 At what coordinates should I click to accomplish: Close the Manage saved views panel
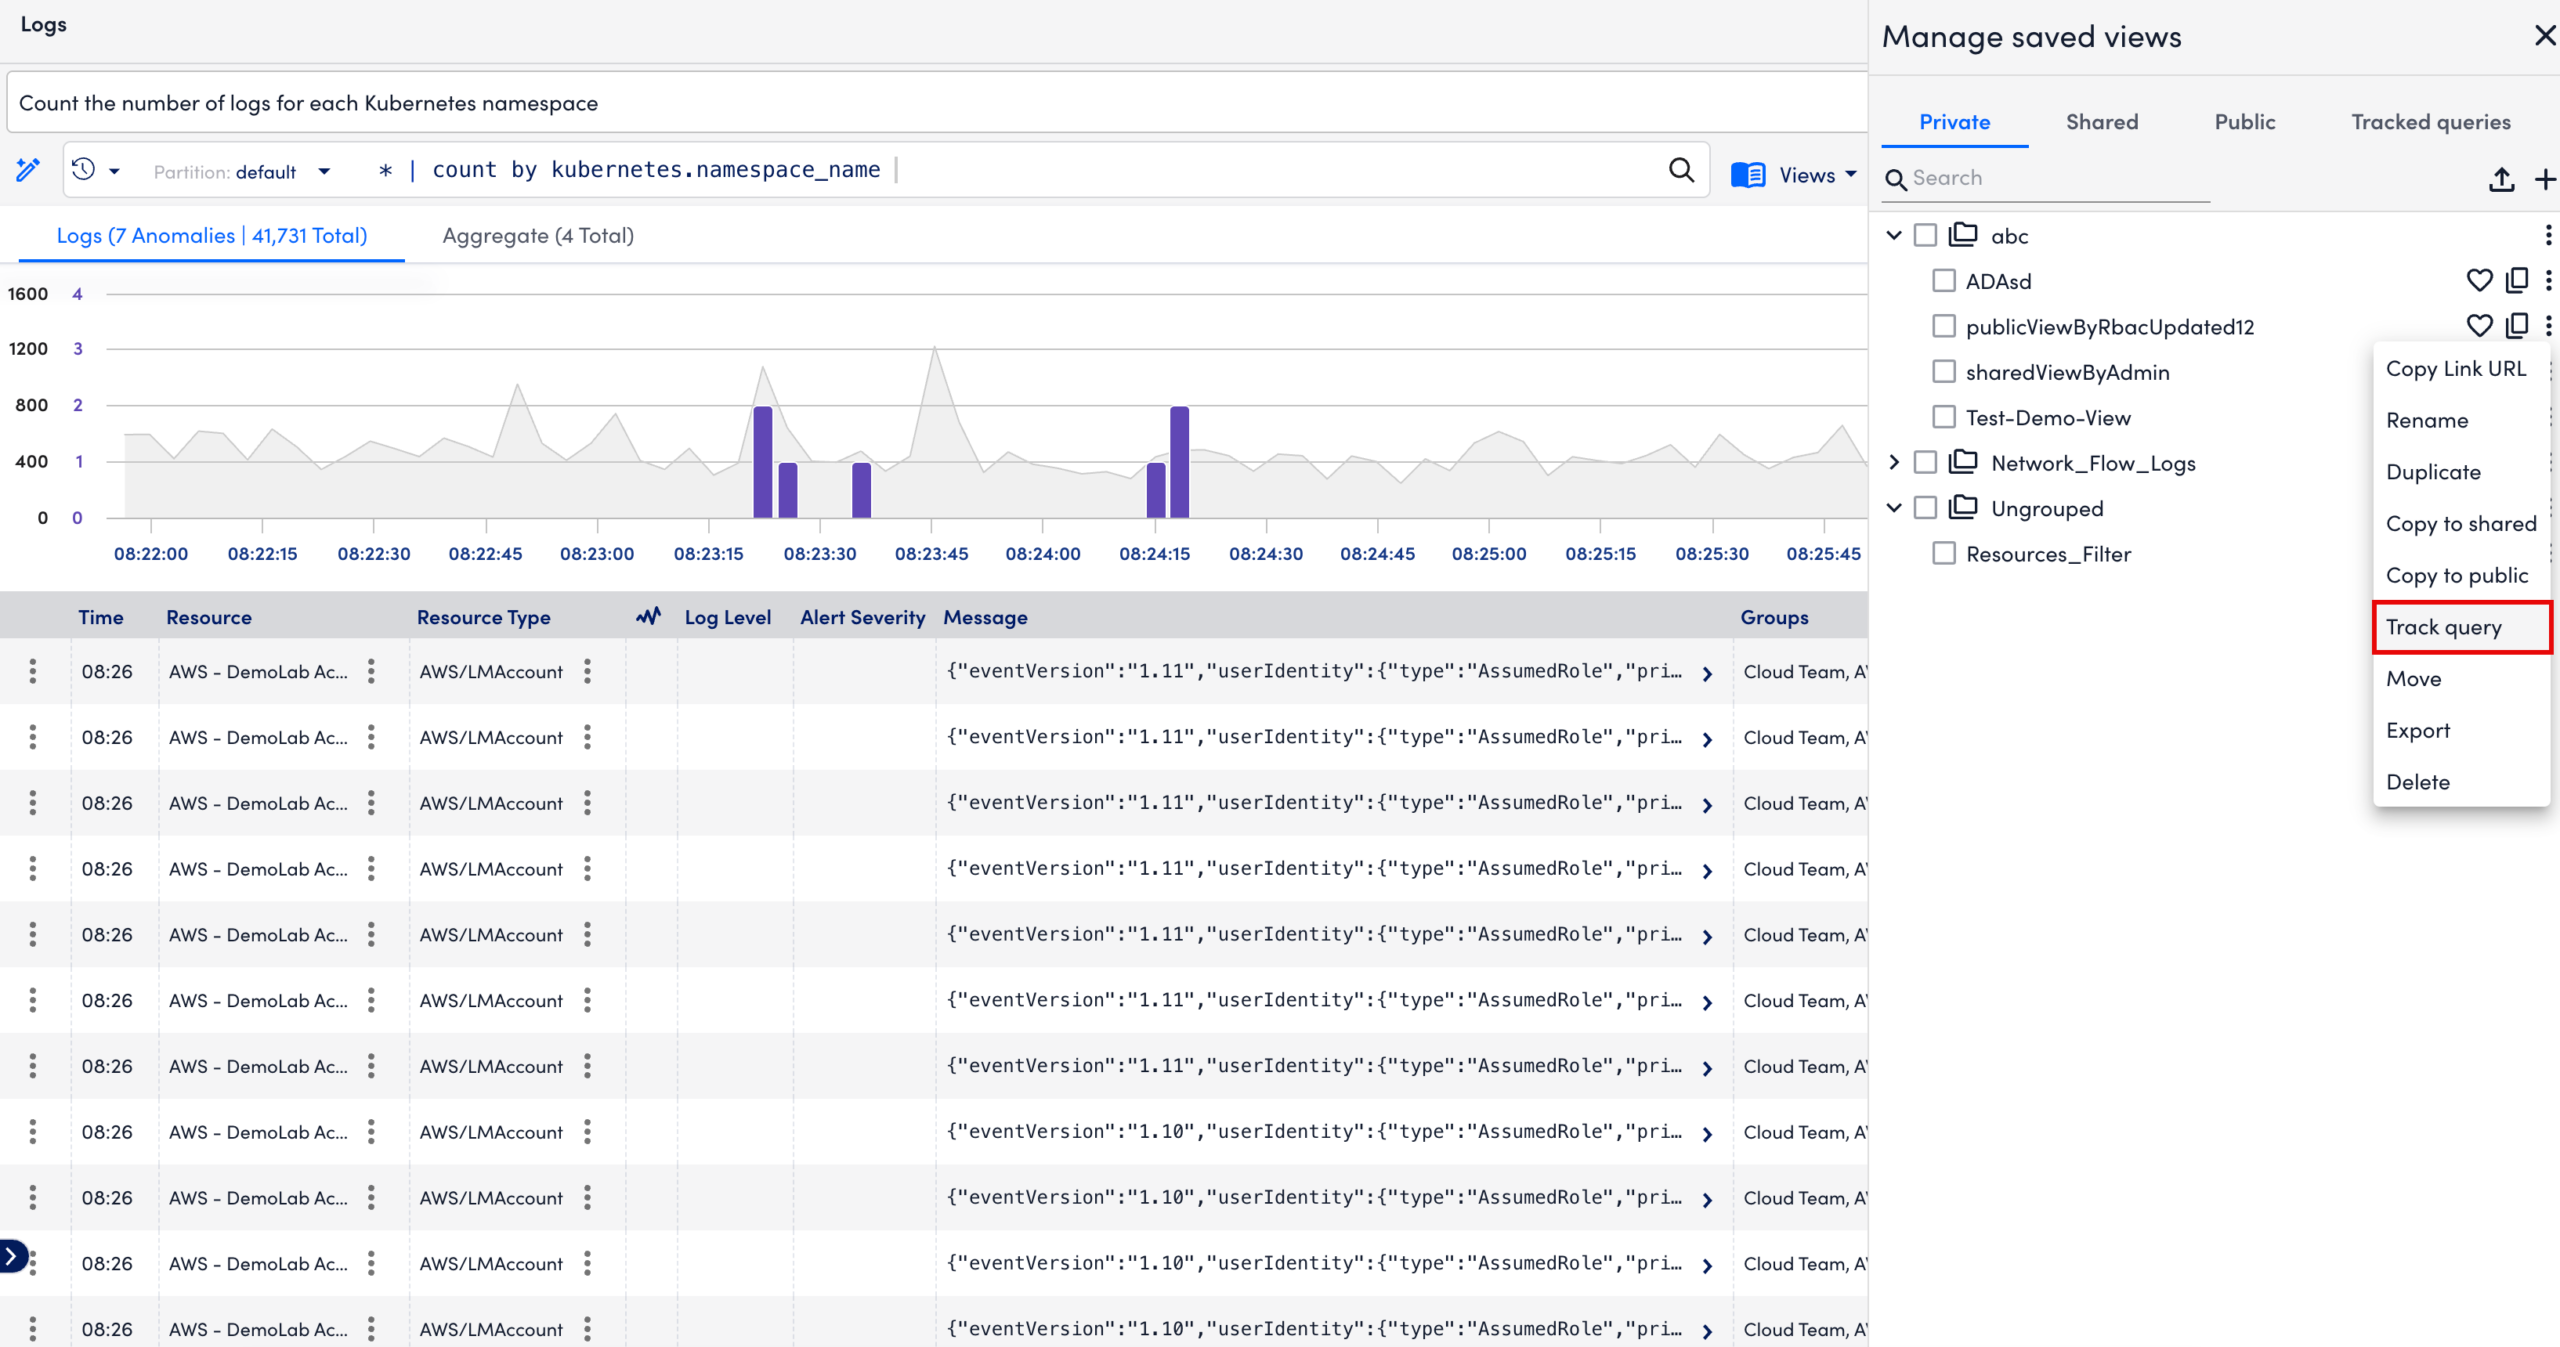[2544, 36]
